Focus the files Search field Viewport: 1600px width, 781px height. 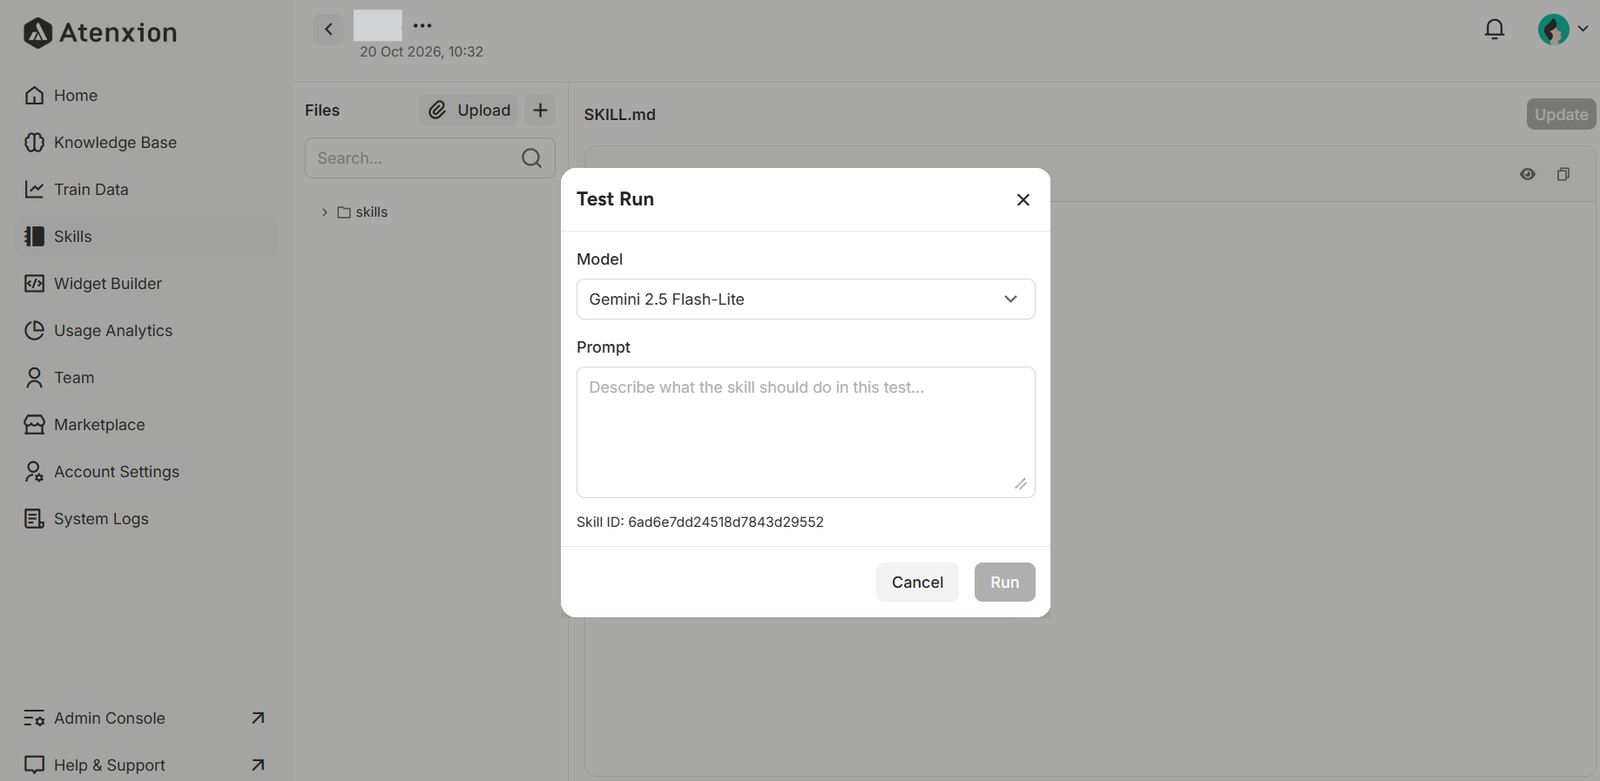[x=430, y=158]
